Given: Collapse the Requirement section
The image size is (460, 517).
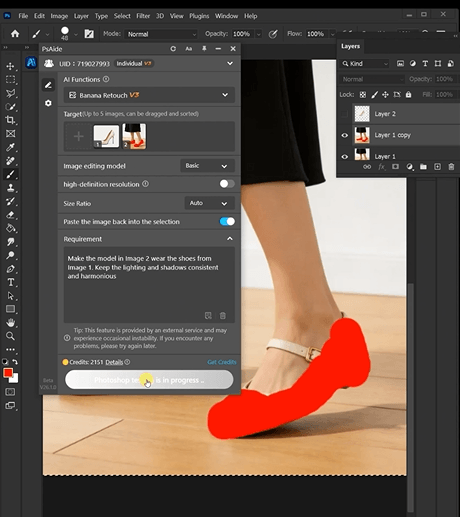Looking at the screenshot, I should tap(230, 239).
